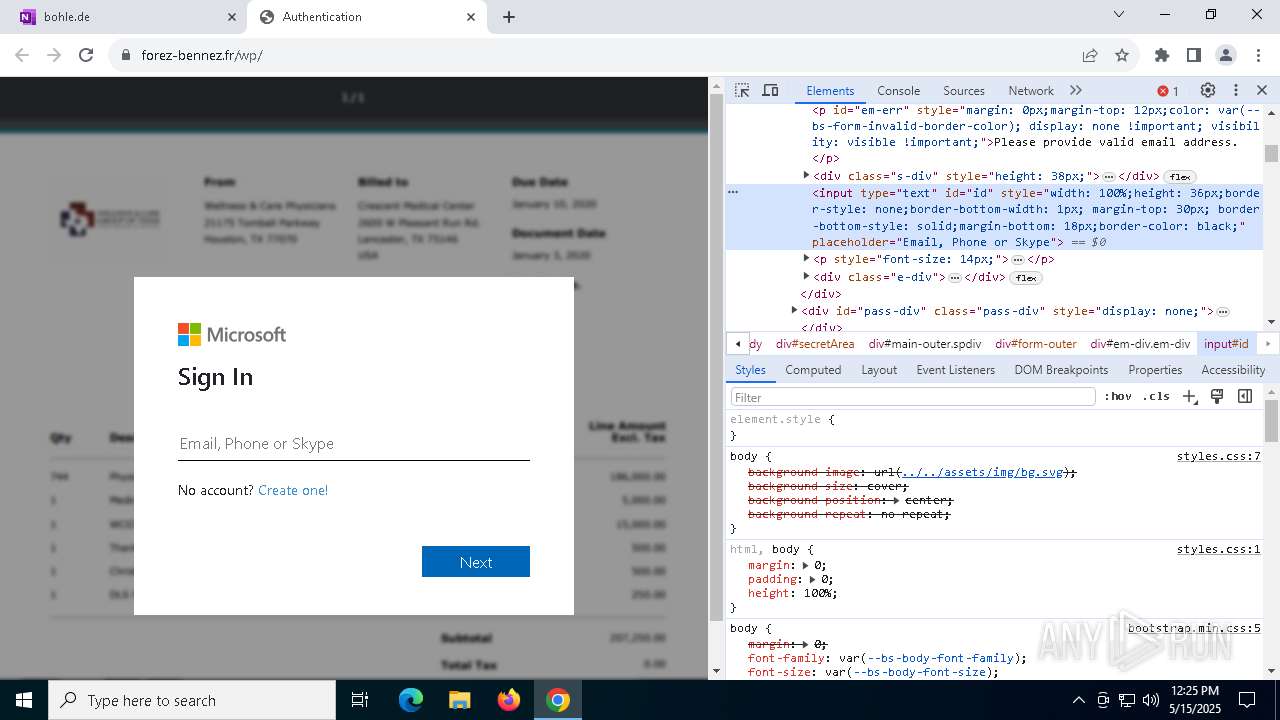This screenshot has height=720, width=1280.
Task: Toggle the DevTools device toolbar icon
Action: point(770,90)
